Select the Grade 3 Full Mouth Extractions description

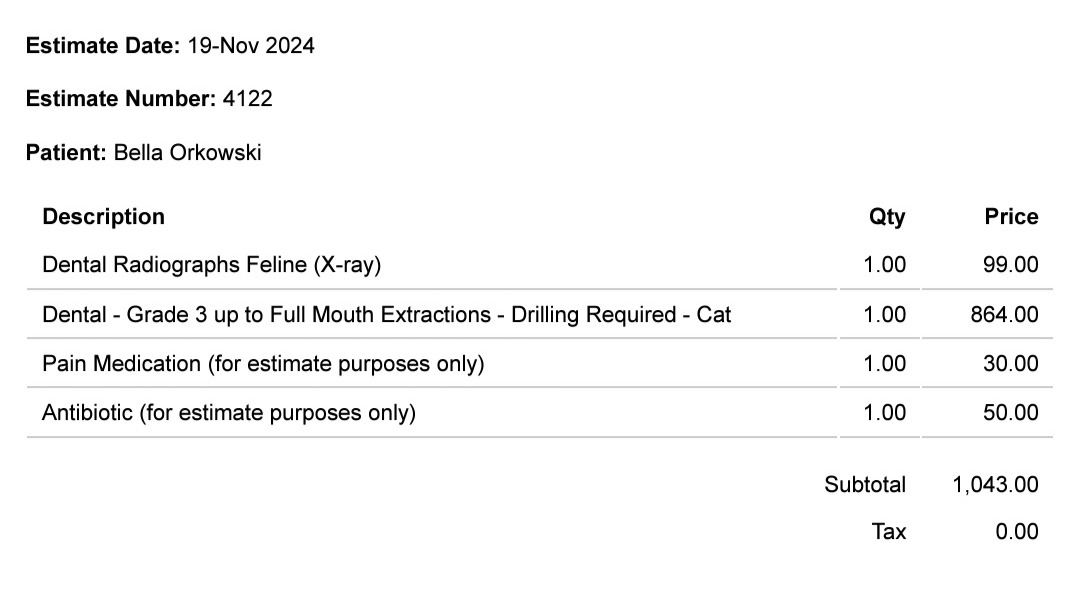coord(386,315)
